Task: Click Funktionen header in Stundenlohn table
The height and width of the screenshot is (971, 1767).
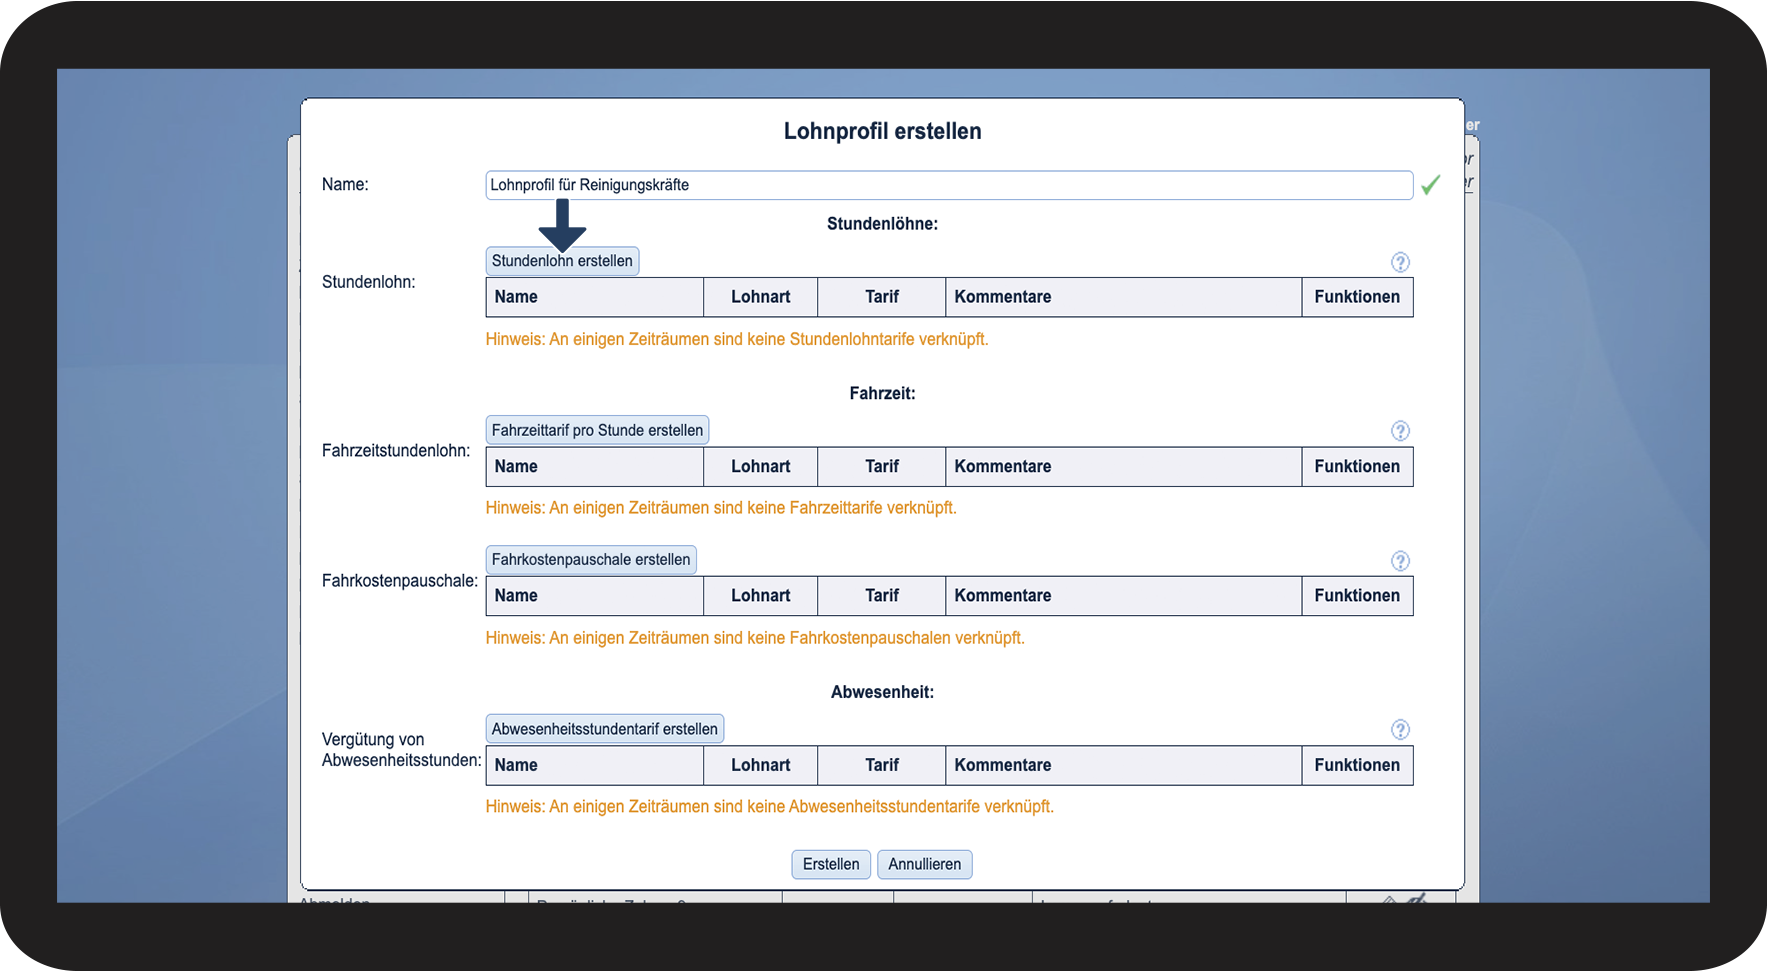Action: pos(1357,297)
